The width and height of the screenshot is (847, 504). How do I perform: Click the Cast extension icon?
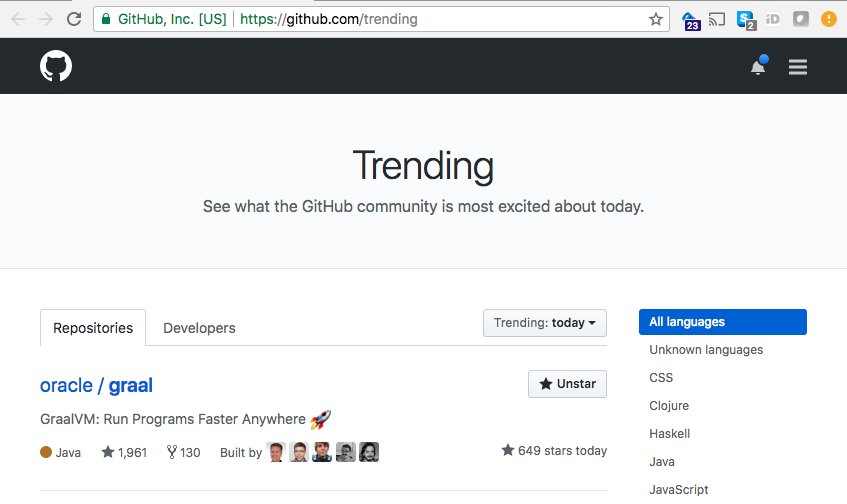pyautogui.click(x=717, y=19)
